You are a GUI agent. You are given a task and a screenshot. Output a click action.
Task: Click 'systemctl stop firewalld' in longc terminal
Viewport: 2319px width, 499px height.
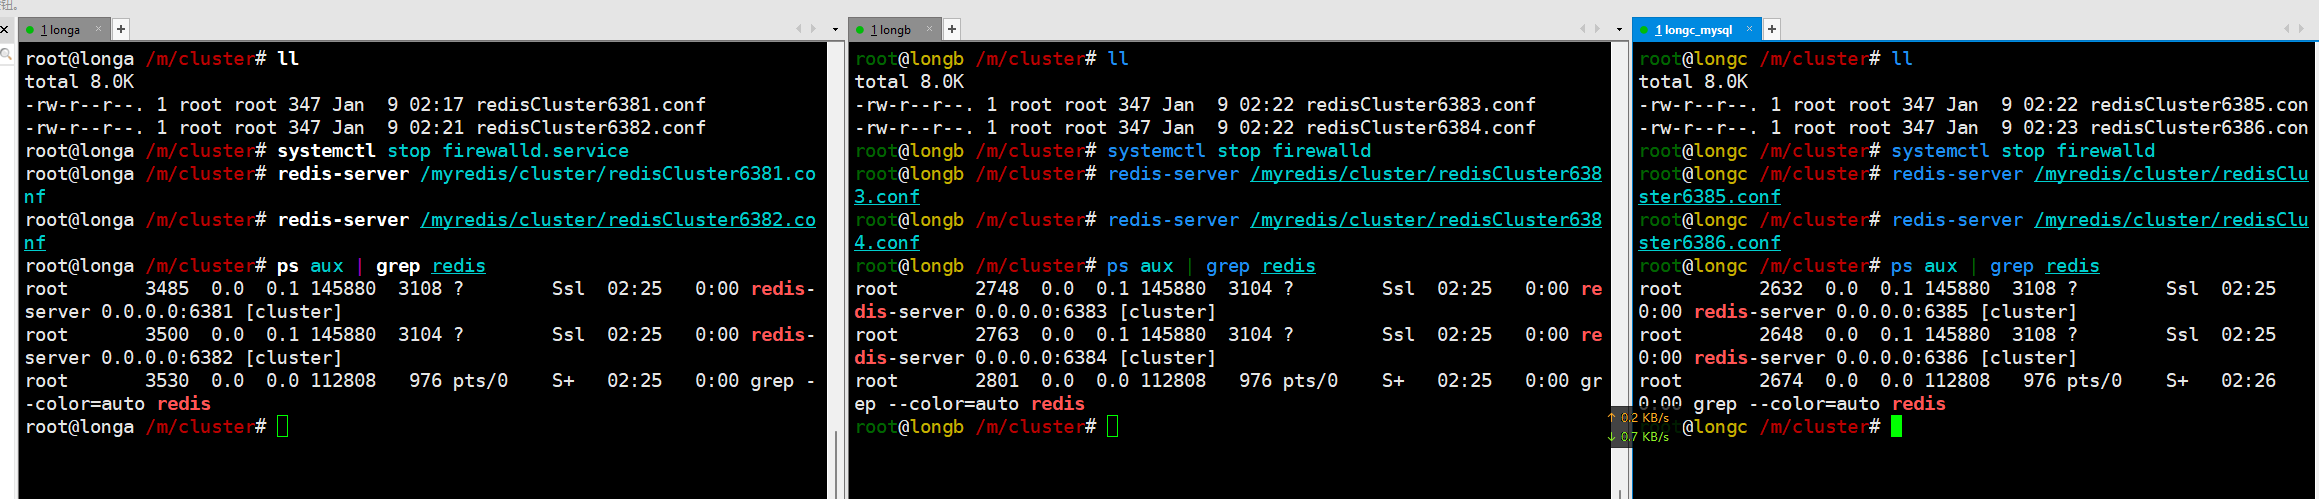[2023, 151]
